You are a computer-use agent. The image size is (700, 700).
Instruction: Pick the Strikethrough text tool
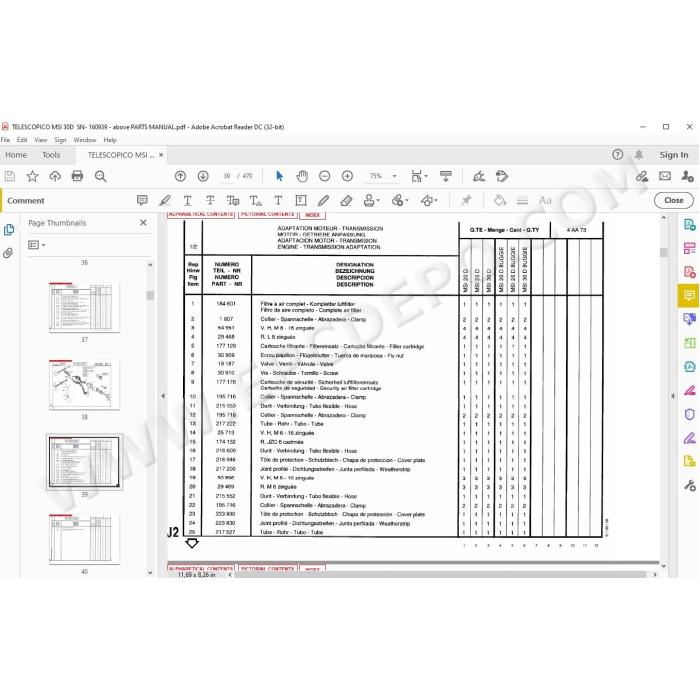coord(210,200)
